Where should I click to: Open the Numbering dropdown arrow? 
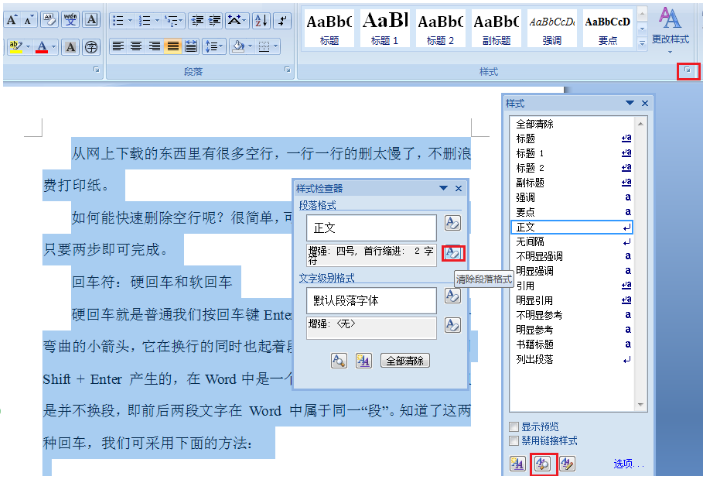click(x=157, y=20)
